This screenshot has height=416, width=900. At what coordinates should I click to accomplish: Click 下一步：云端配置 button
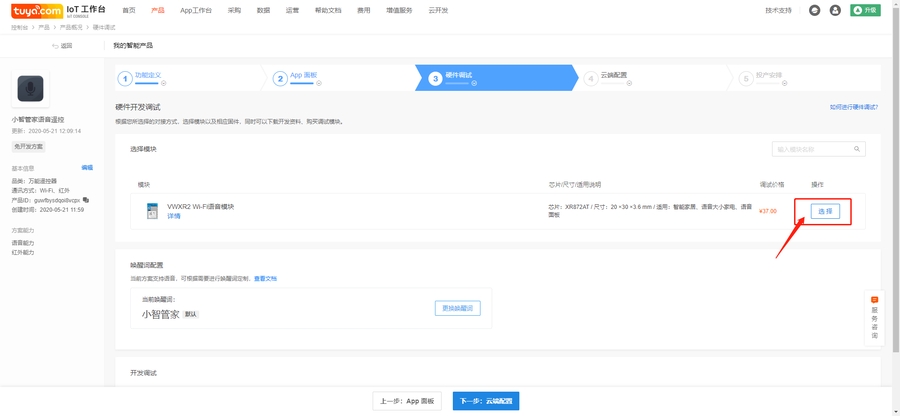485,401
